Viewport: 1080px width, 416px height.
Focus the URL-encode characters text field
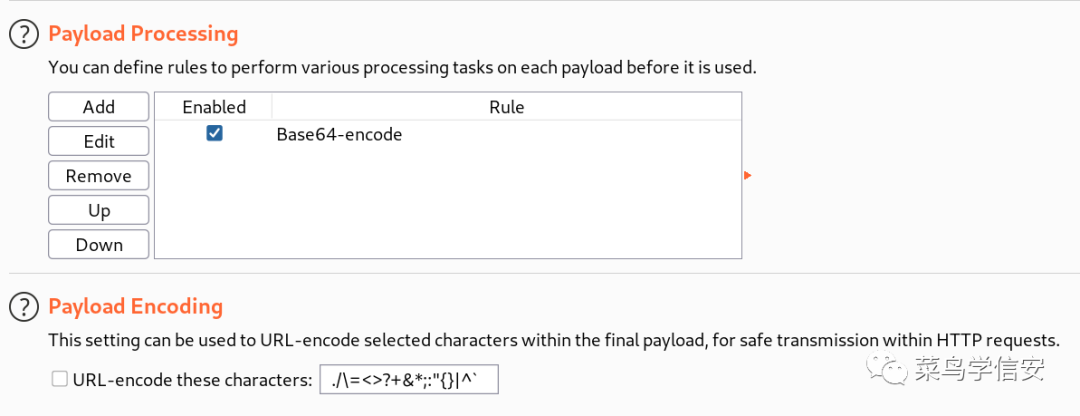(409, 379)
